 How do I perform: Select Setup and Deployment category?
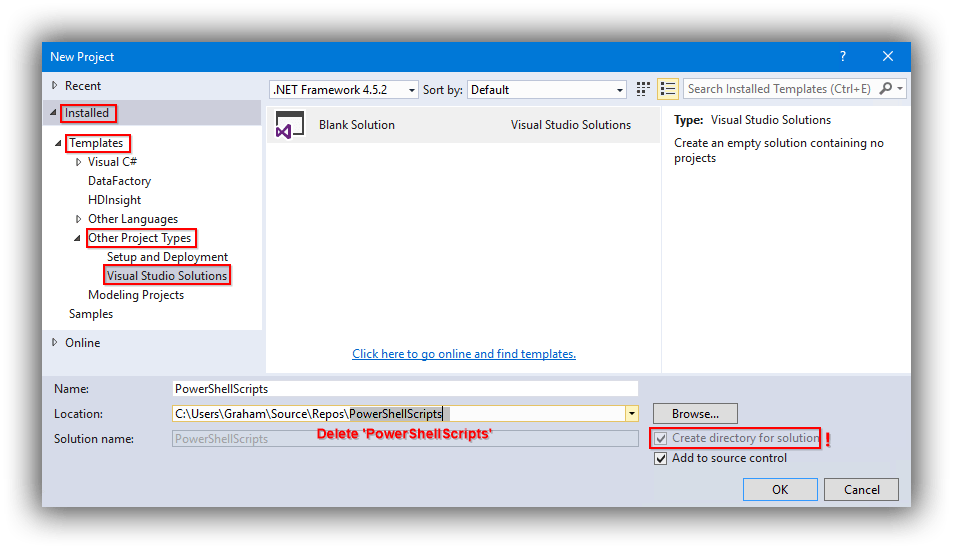[167, 257]
